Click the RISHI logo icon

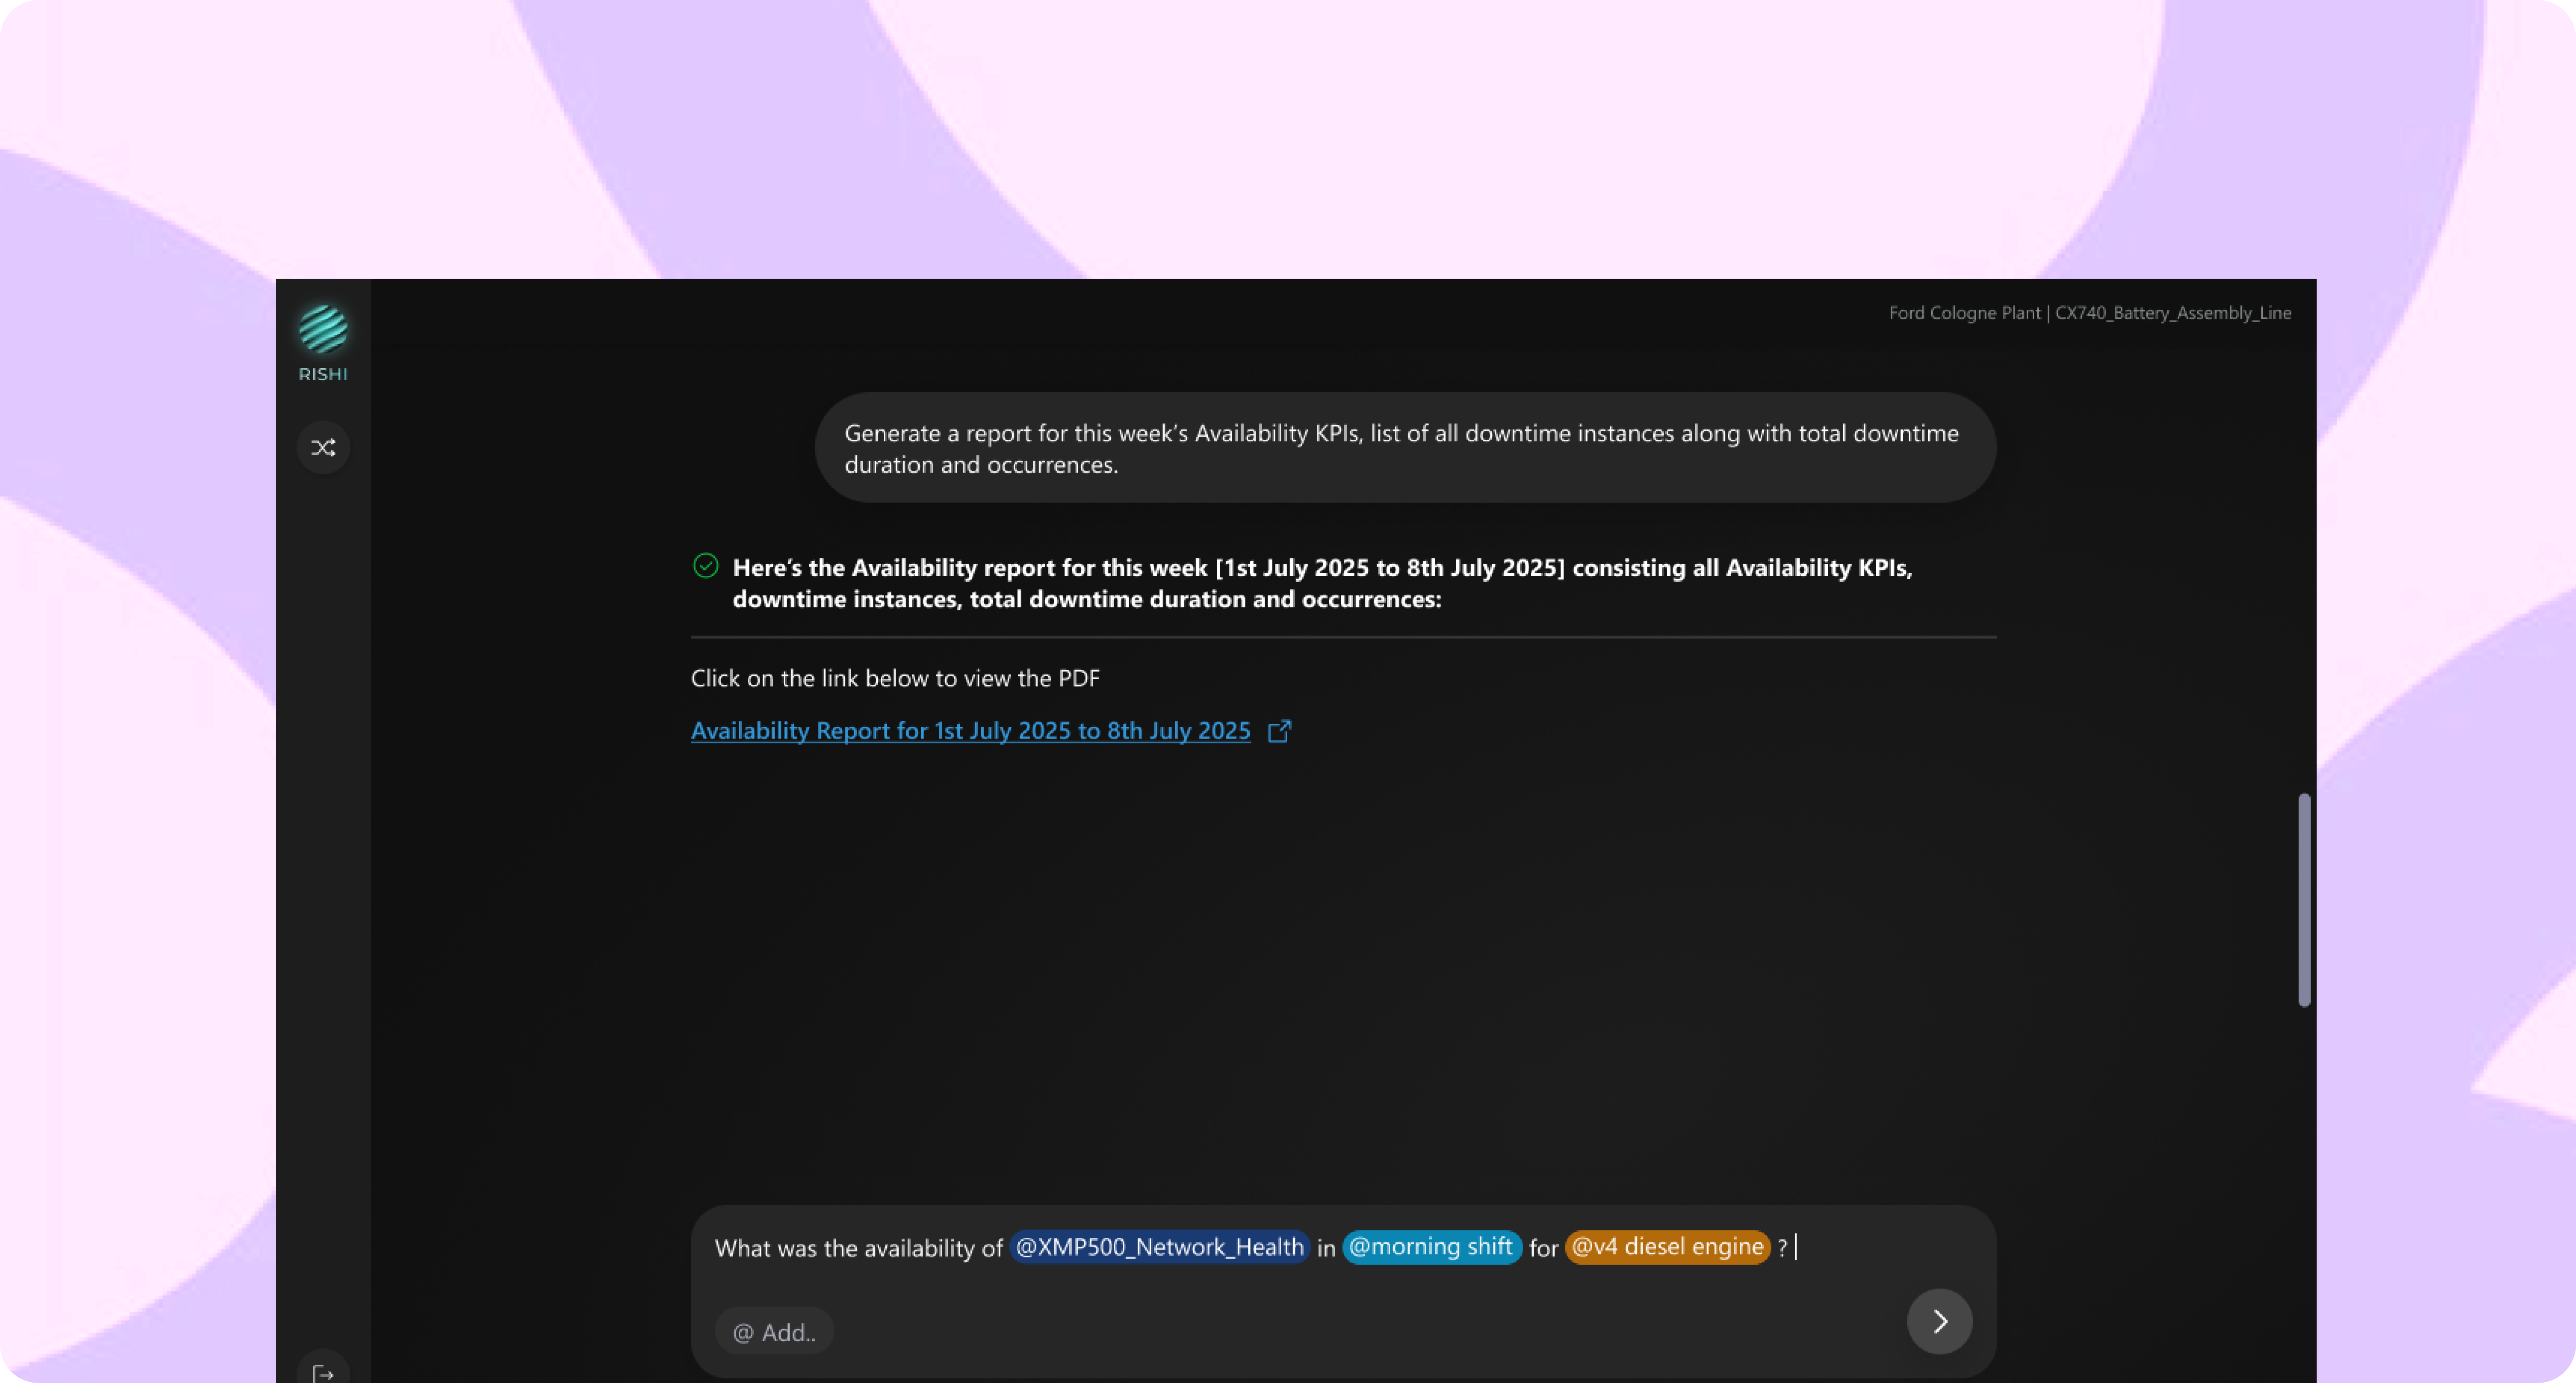323,330
